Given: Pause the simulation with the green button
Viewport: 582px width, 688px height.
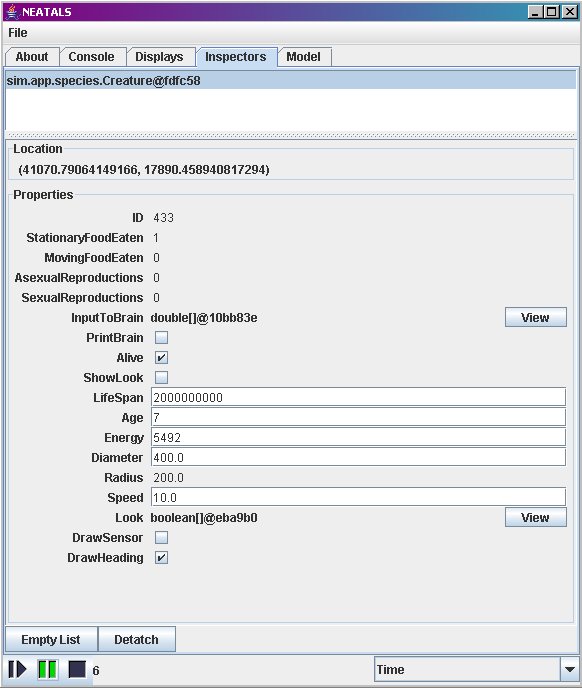Looking at the screenshot, I should (x=47, y=670).
